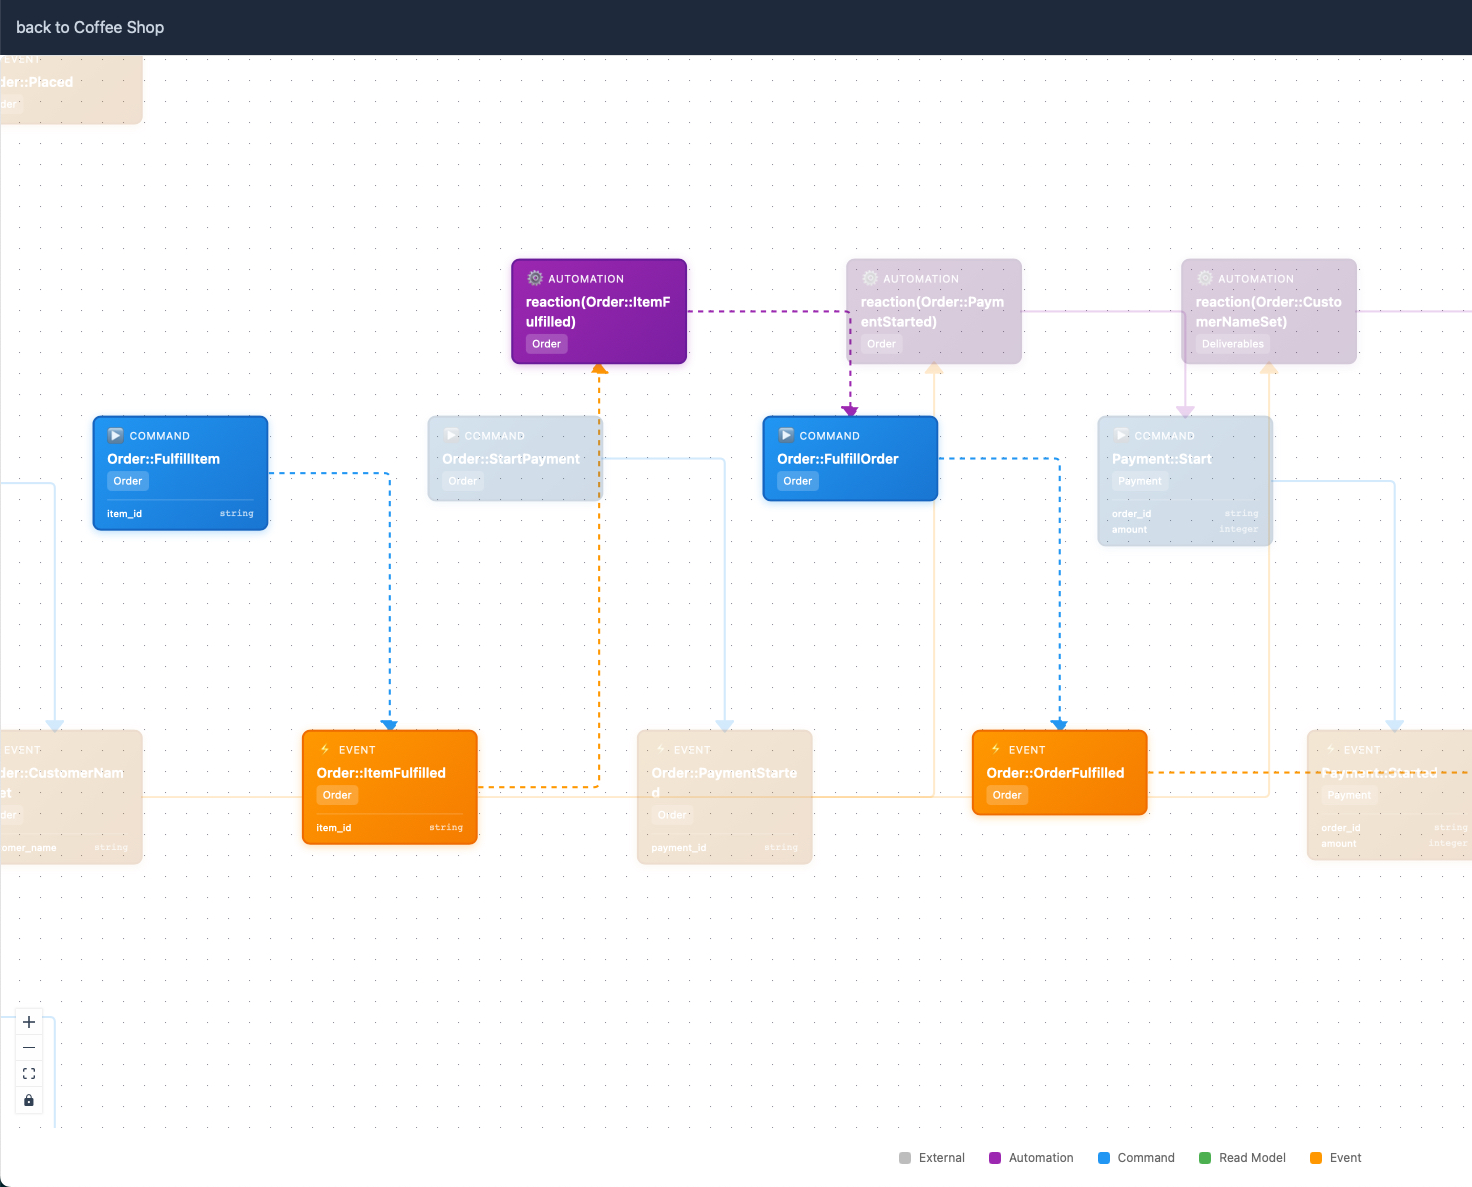Select the faded Payment::Start command node
Screen dimensions: 1472x1187
pos(1184,480)
